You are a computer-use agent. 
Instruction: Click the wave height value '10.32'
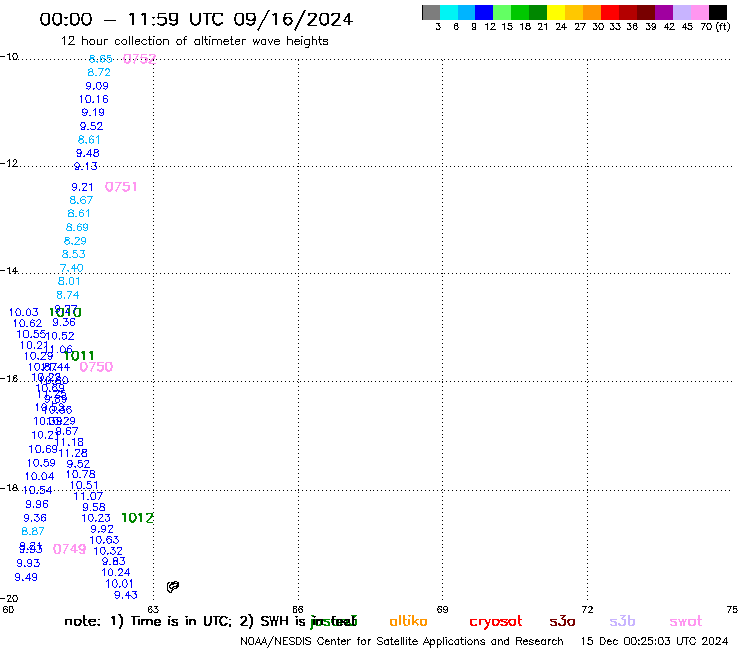pyautogui.click(x=108, y=551)
